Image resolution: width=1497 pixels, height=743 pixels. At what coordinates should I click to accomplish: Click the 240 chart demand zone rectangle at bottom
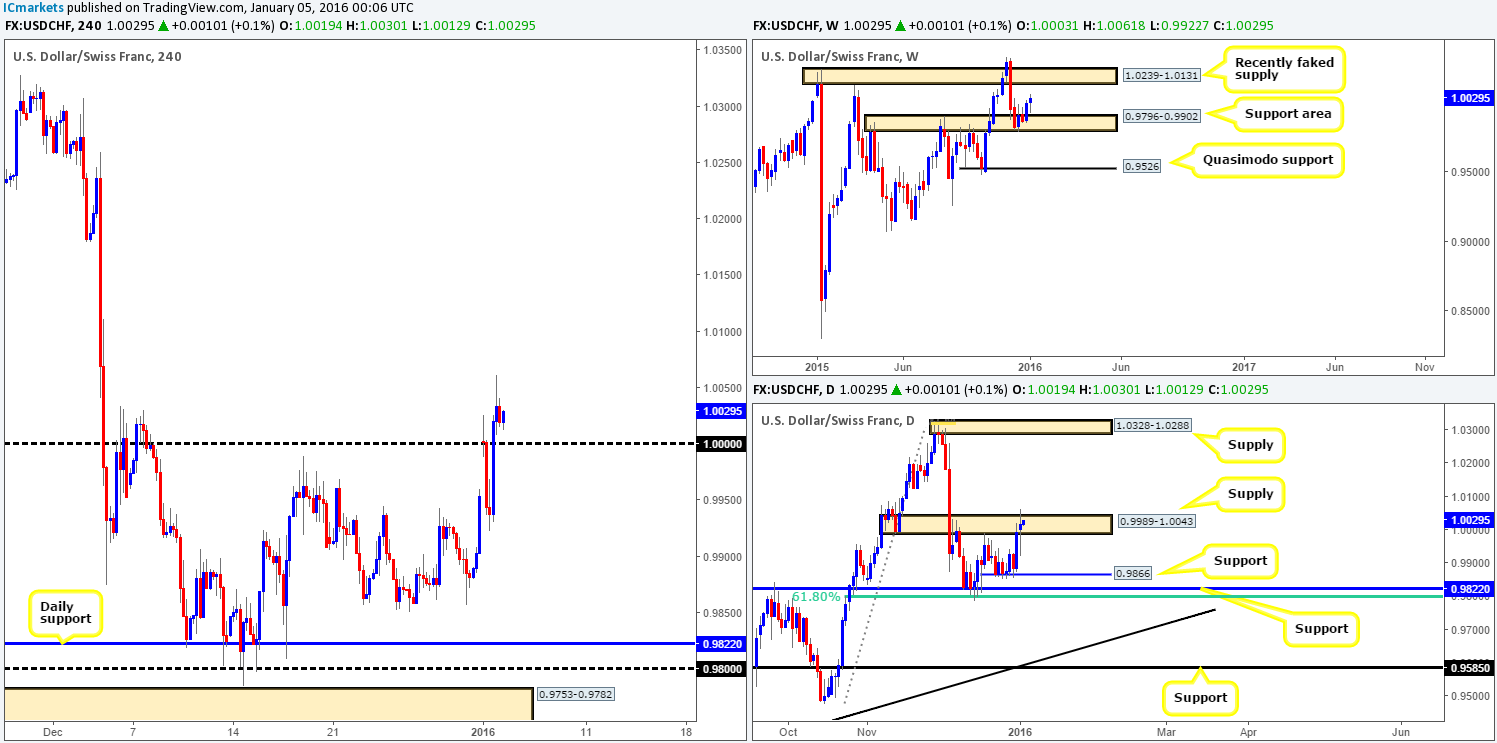pos(267,704)
